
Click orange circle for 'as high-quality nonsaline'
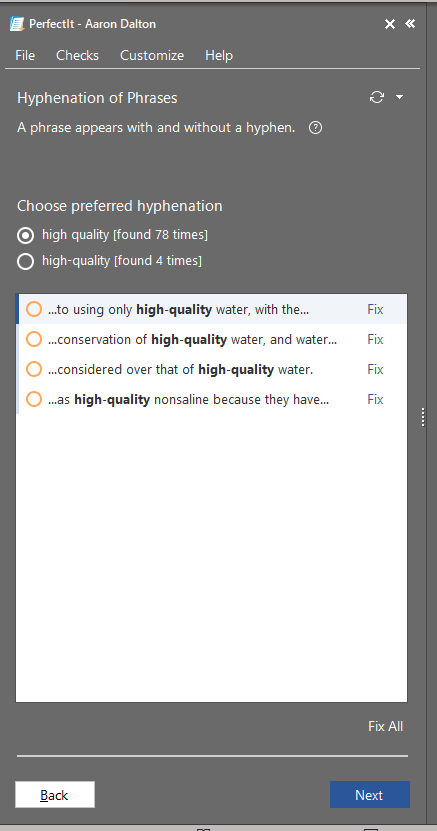coord(34,399)
